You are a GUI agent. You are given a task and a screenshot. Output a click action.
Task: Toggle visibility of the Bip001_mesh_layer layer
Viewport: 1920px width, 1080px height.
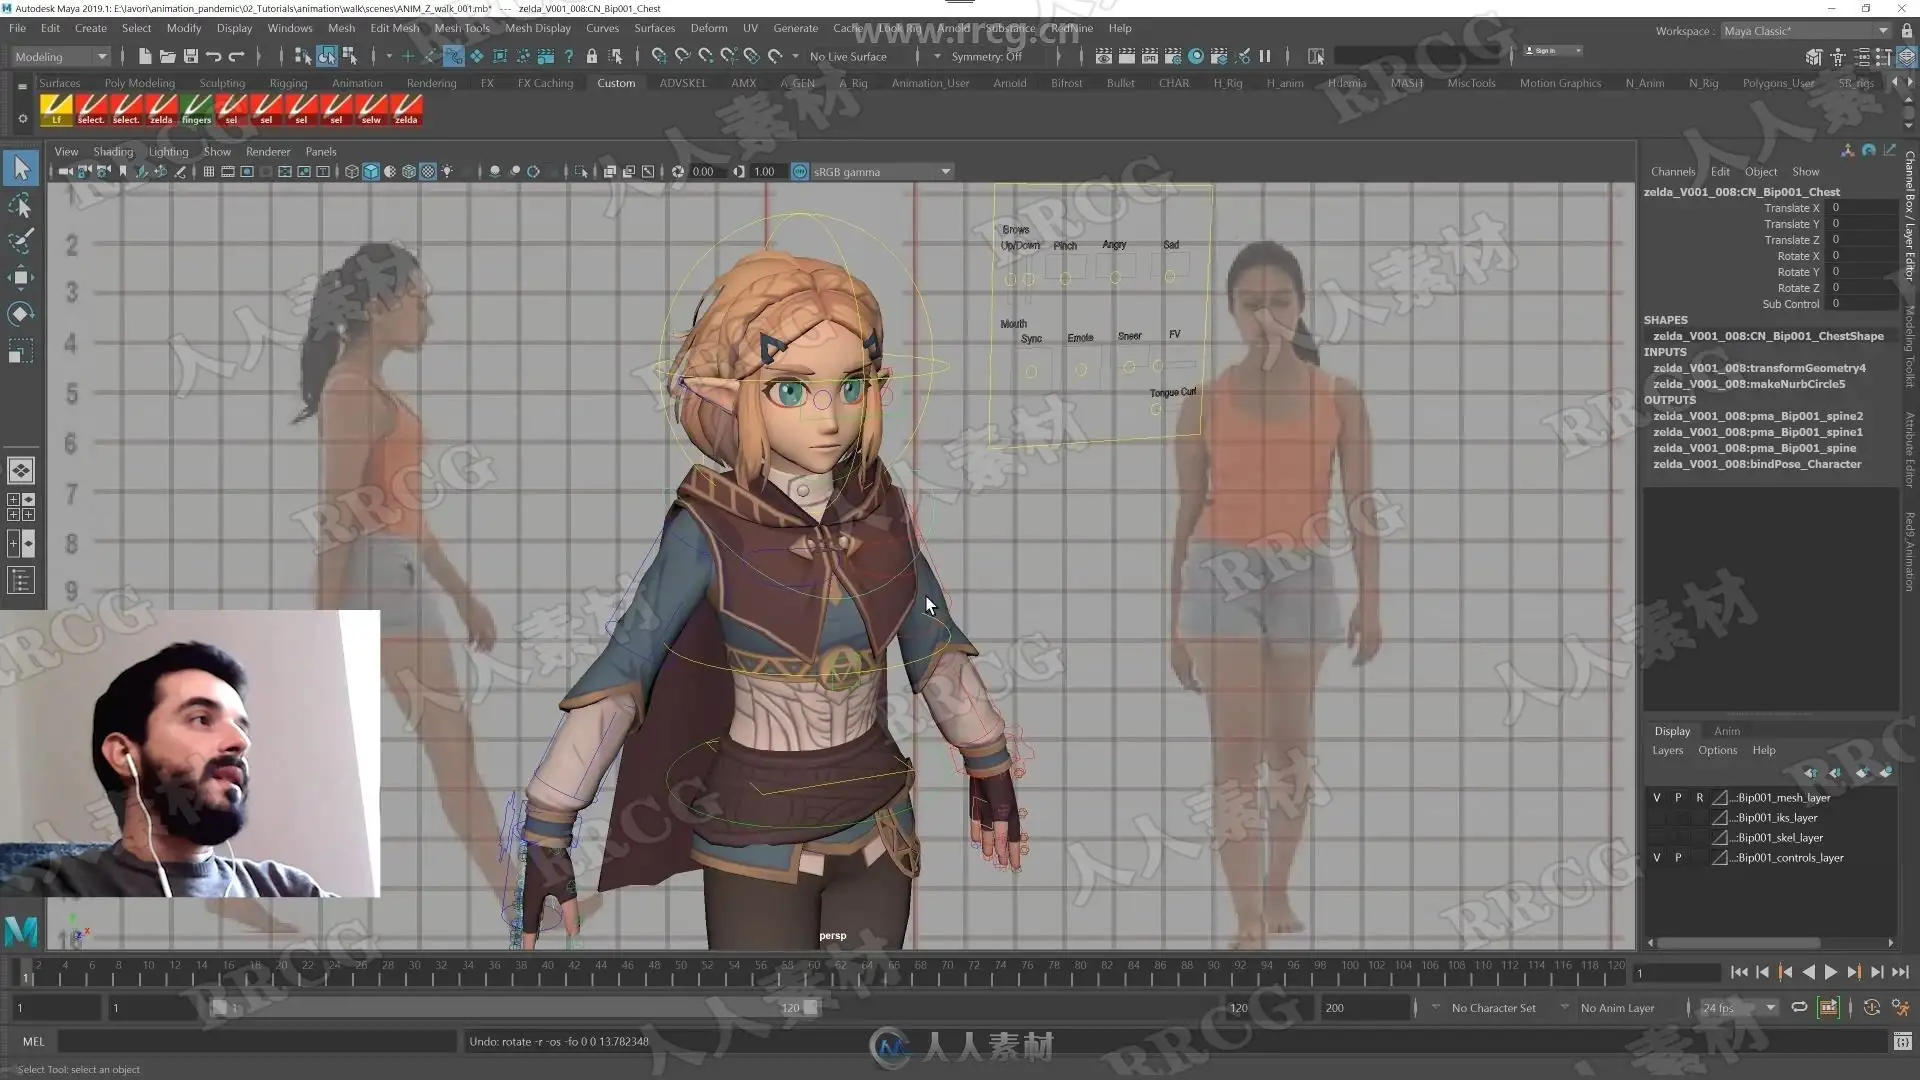click(1656, 798)
